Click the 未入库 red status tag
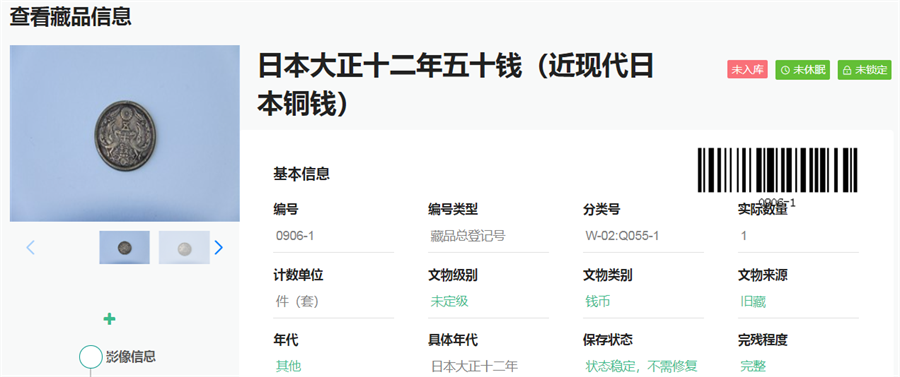 [x=747, y=70]
